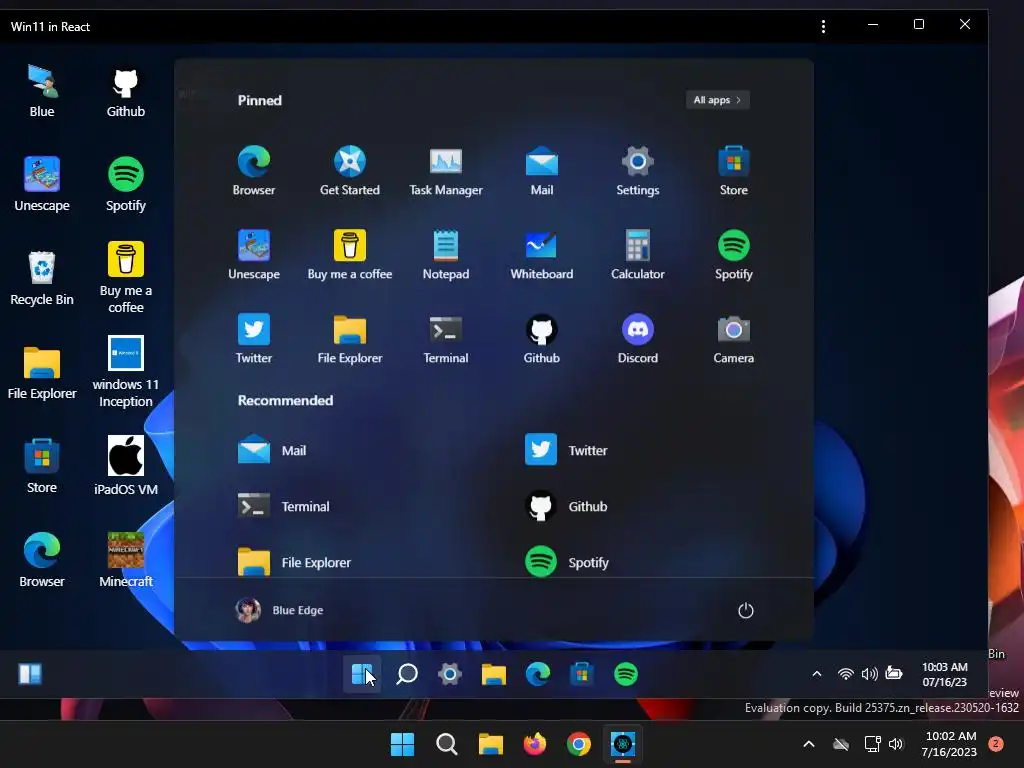Select the Minecraft desktop icon
The image size is (1024, 768).
[125, 560]
